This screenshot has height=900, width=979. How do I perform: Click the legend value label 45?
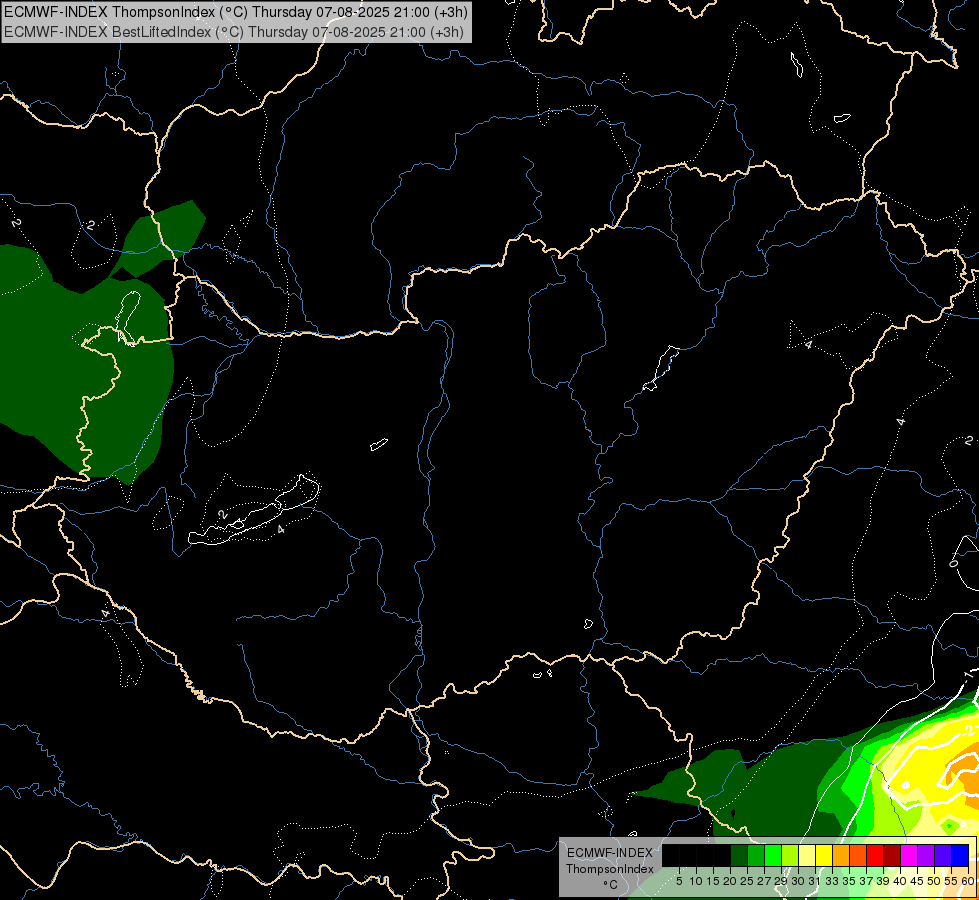pos(917,881)
